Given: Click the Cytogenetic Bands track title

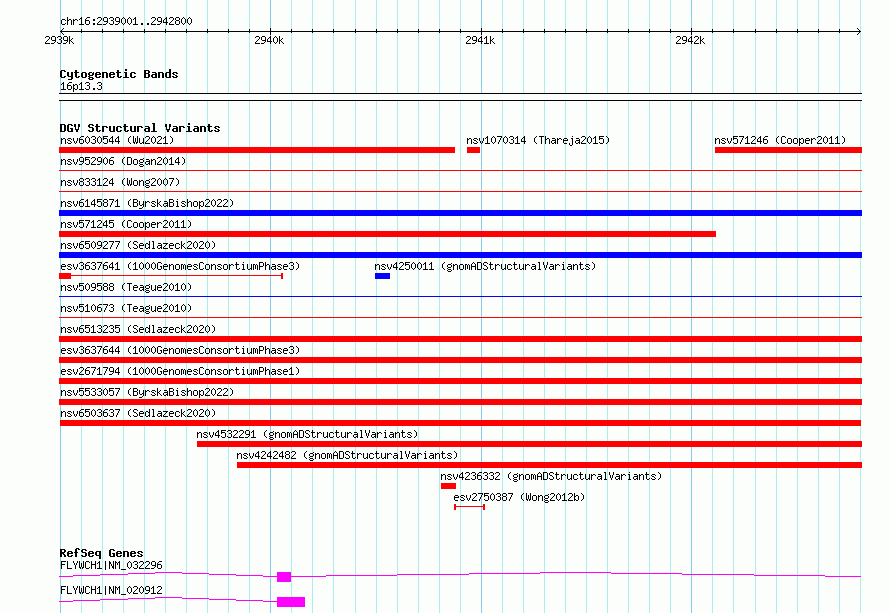Looking at the screenshot, I should (x=119, y=74).
